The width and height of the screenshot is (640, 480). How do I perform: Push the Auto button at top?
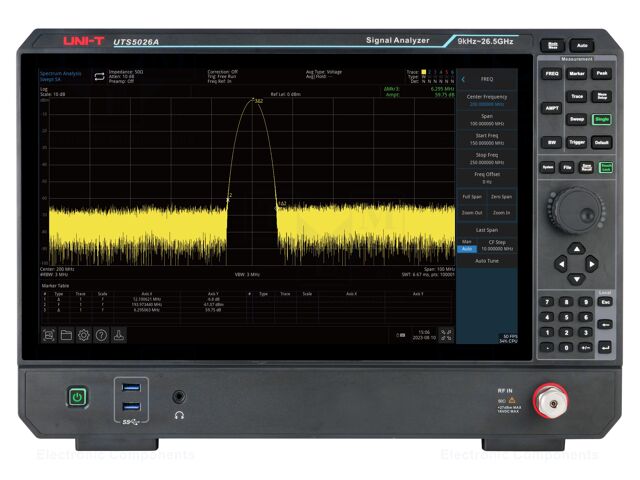click(x=582, y=45)
